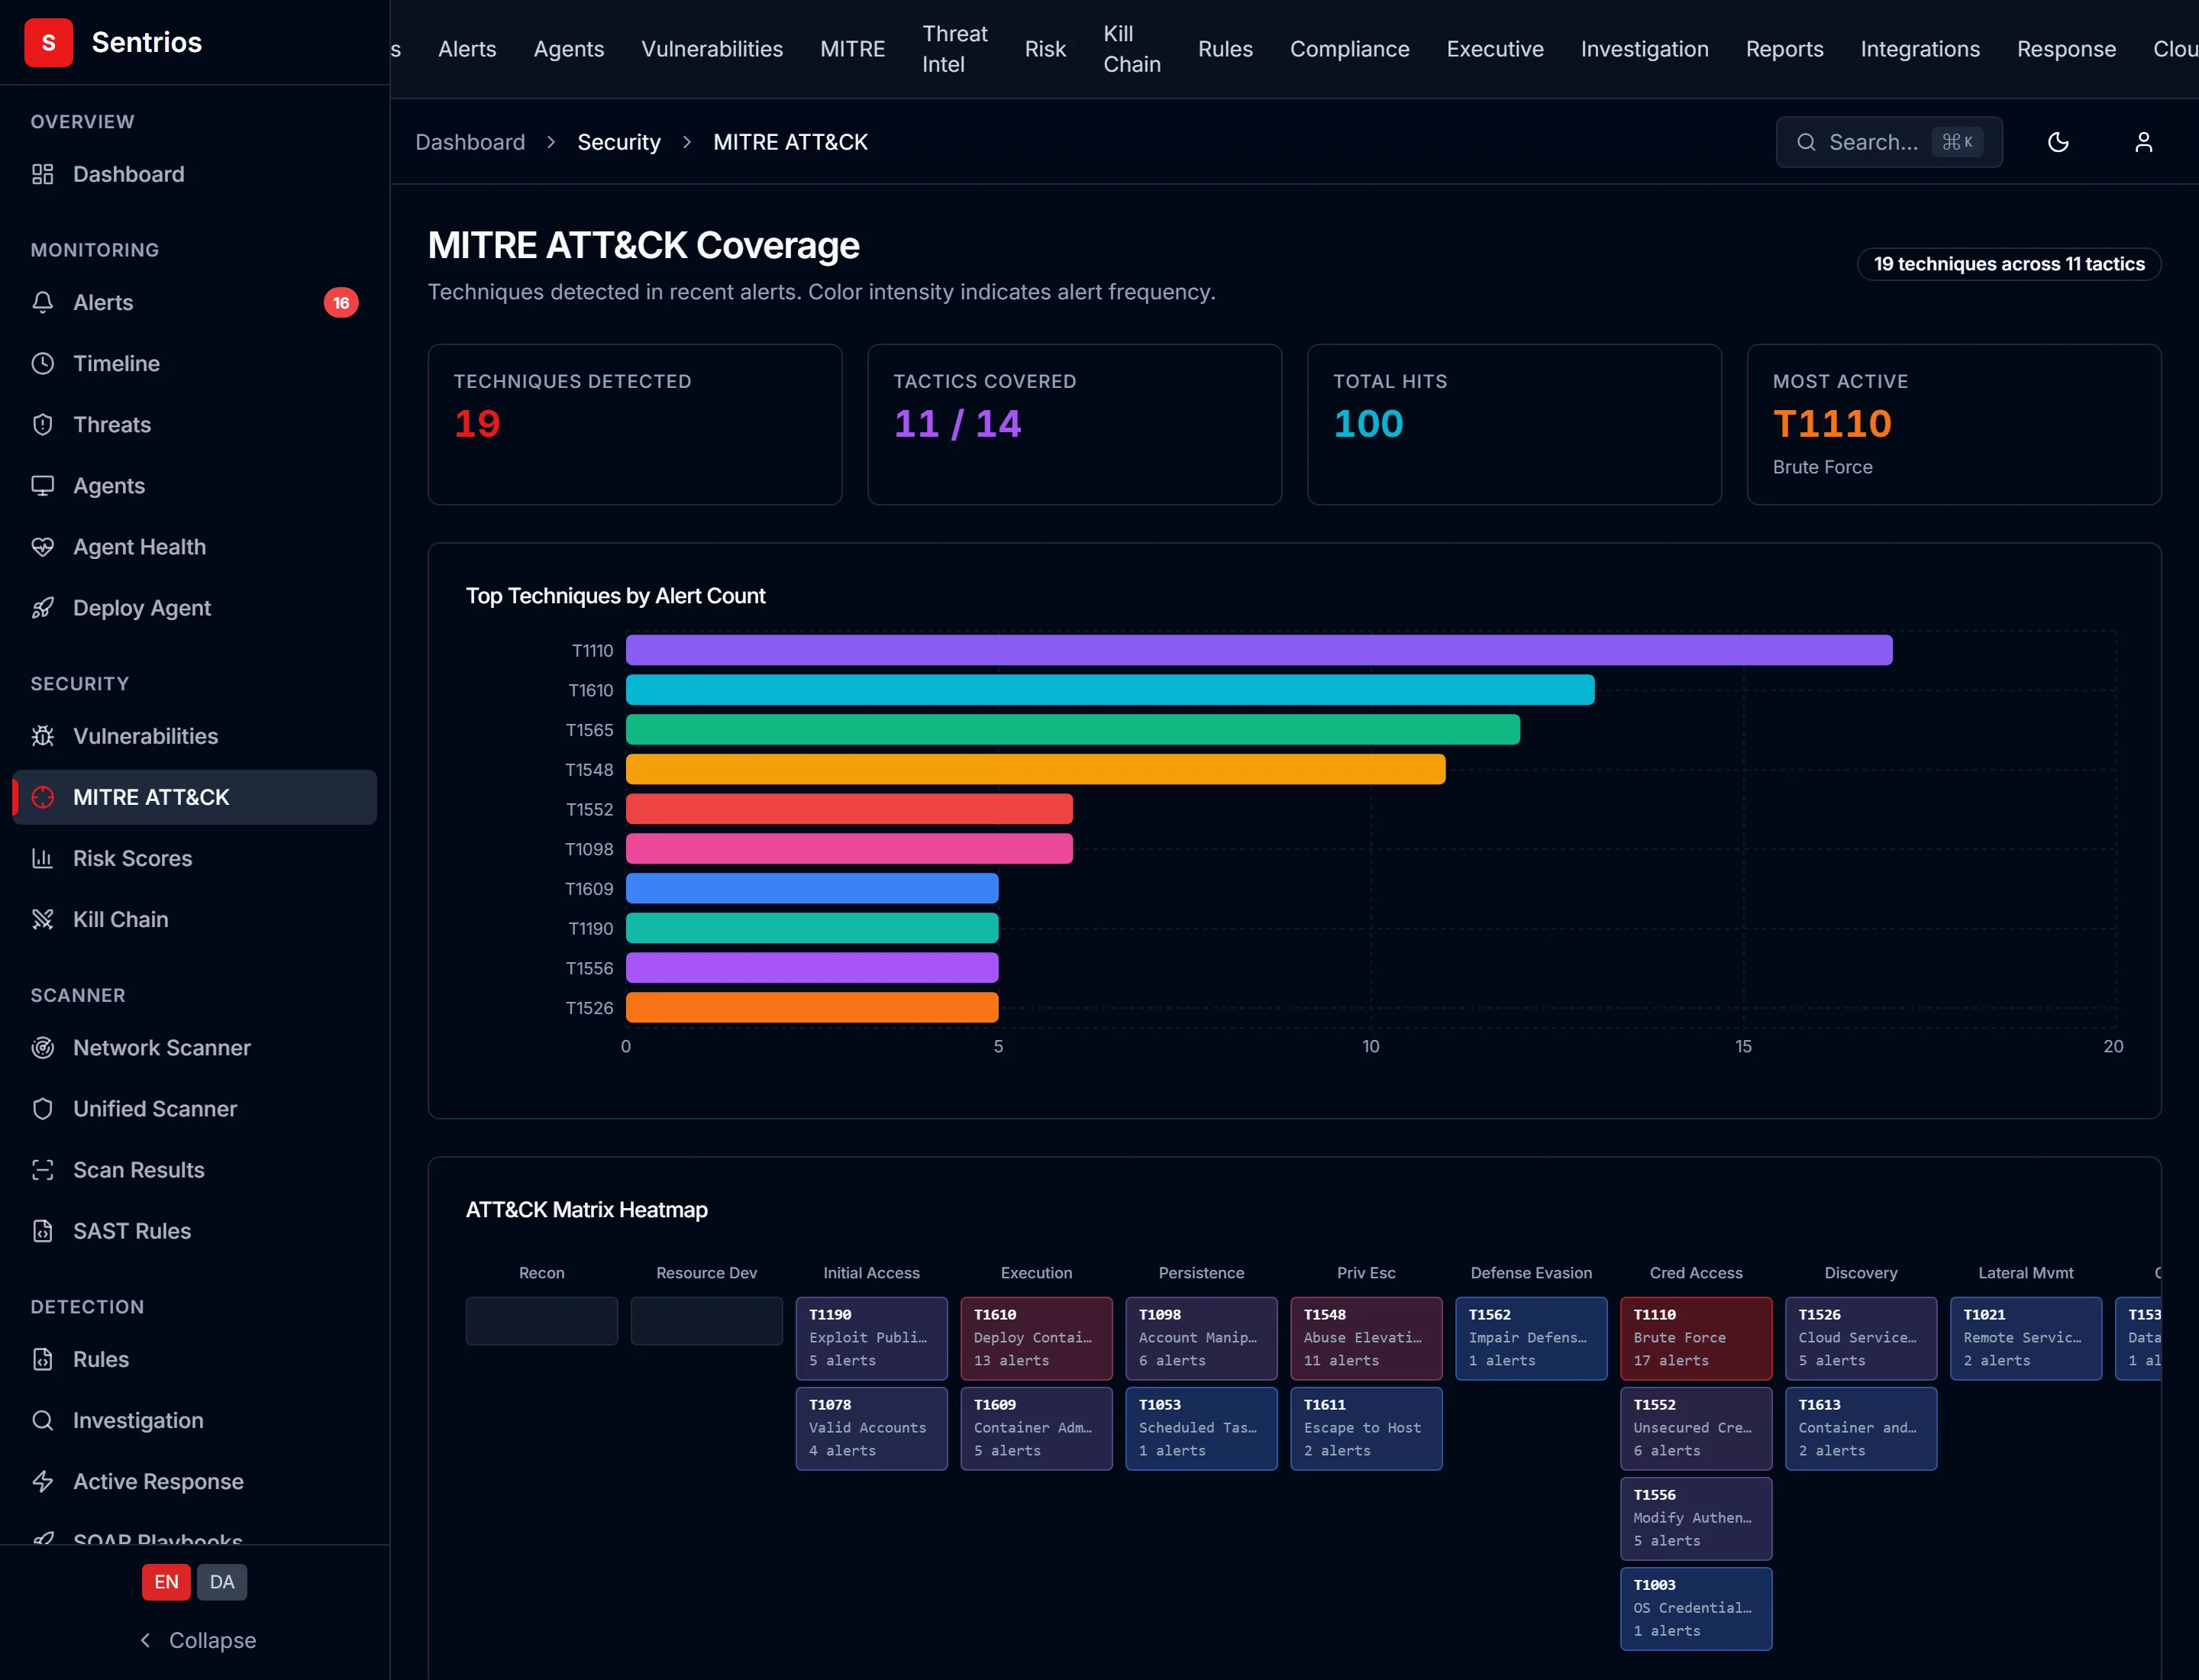
Task: Click the Kill Chain swords icon
Action: coord(42,919)
